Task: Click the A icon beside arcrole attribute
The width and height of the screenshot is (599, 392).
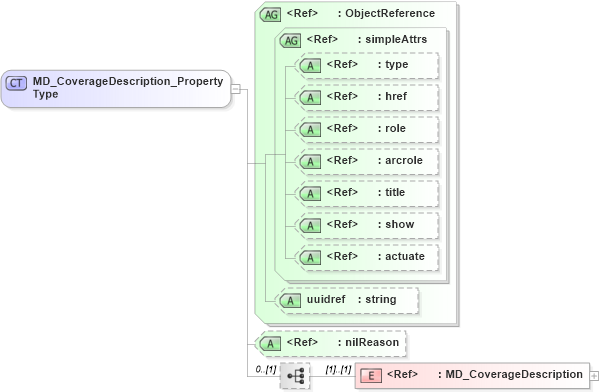Action: click(310, 162)
